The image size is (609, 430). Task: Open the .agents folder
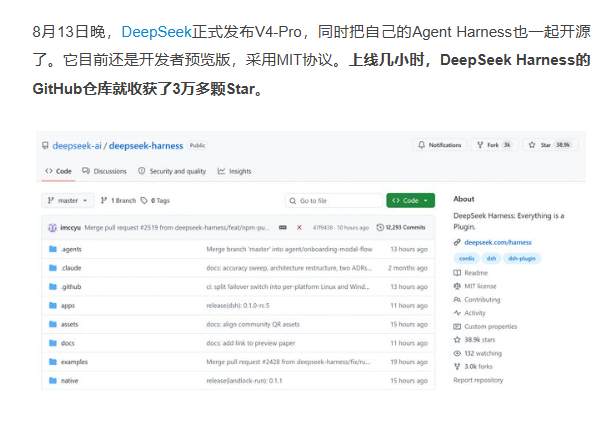point(71,249)
